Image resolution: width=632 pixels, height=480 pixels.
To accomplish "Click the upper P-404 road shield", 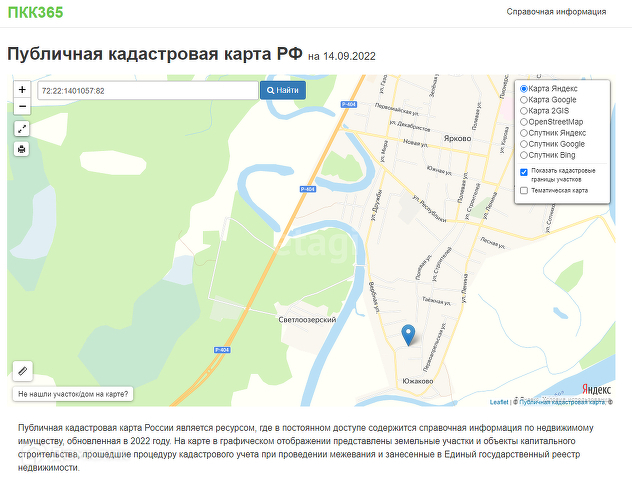I will click(349, 104).
